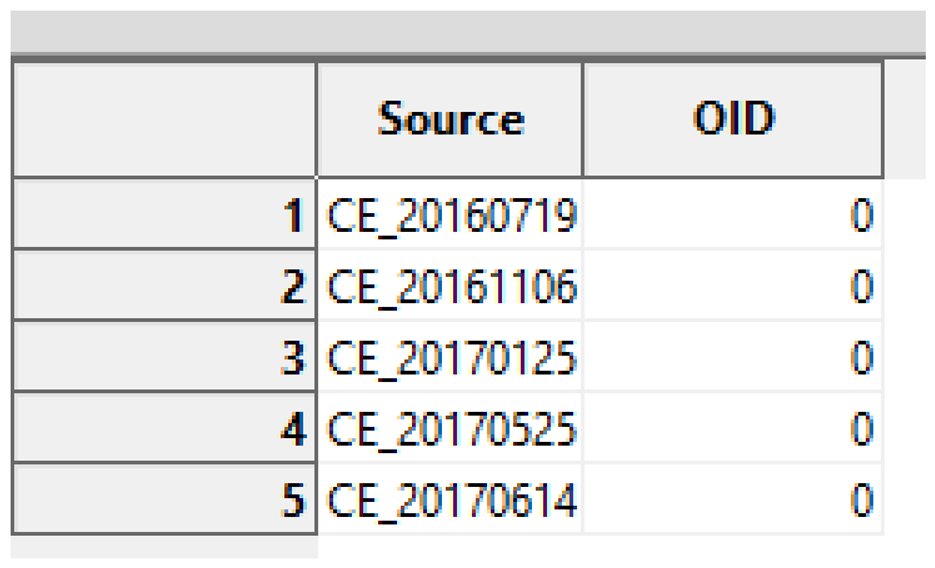Click the OID cell of row 2

(733, 287)
